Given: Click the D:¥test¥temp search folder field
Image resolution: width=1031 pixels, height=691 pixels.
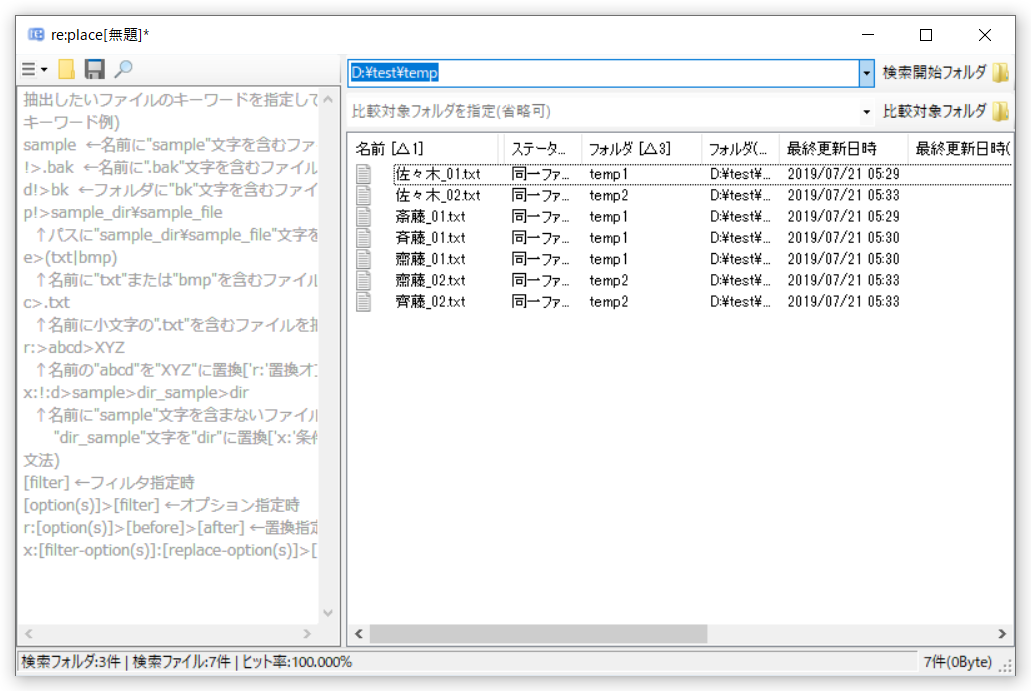Looking at the screenshot, I should 604,73.
